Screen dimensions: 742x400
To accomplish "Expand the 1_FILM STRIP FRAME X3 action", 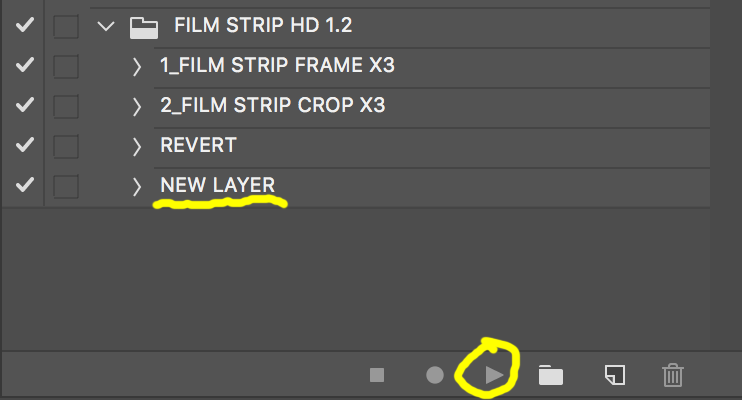I will tap(137, 67).
